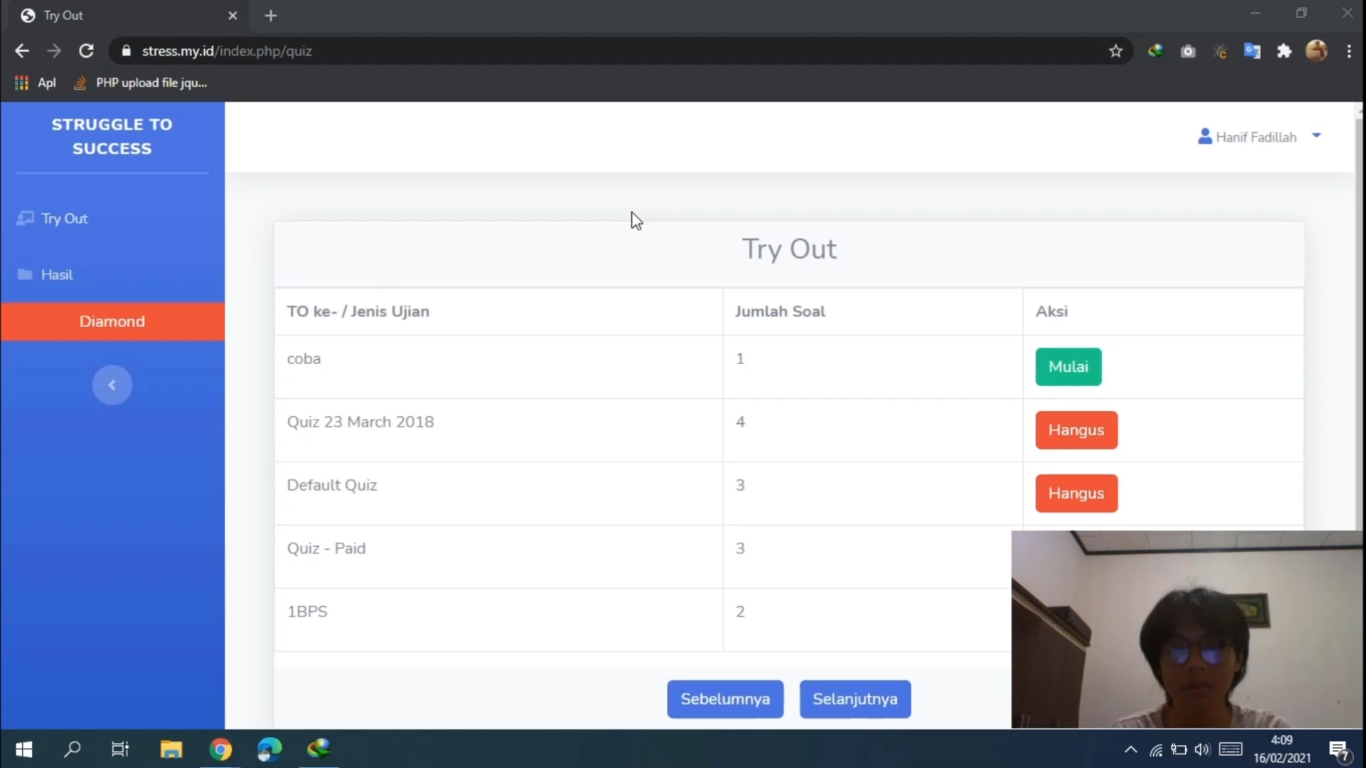
Task: Click the Google Translate extension icon
Action: click(1252, 51)
